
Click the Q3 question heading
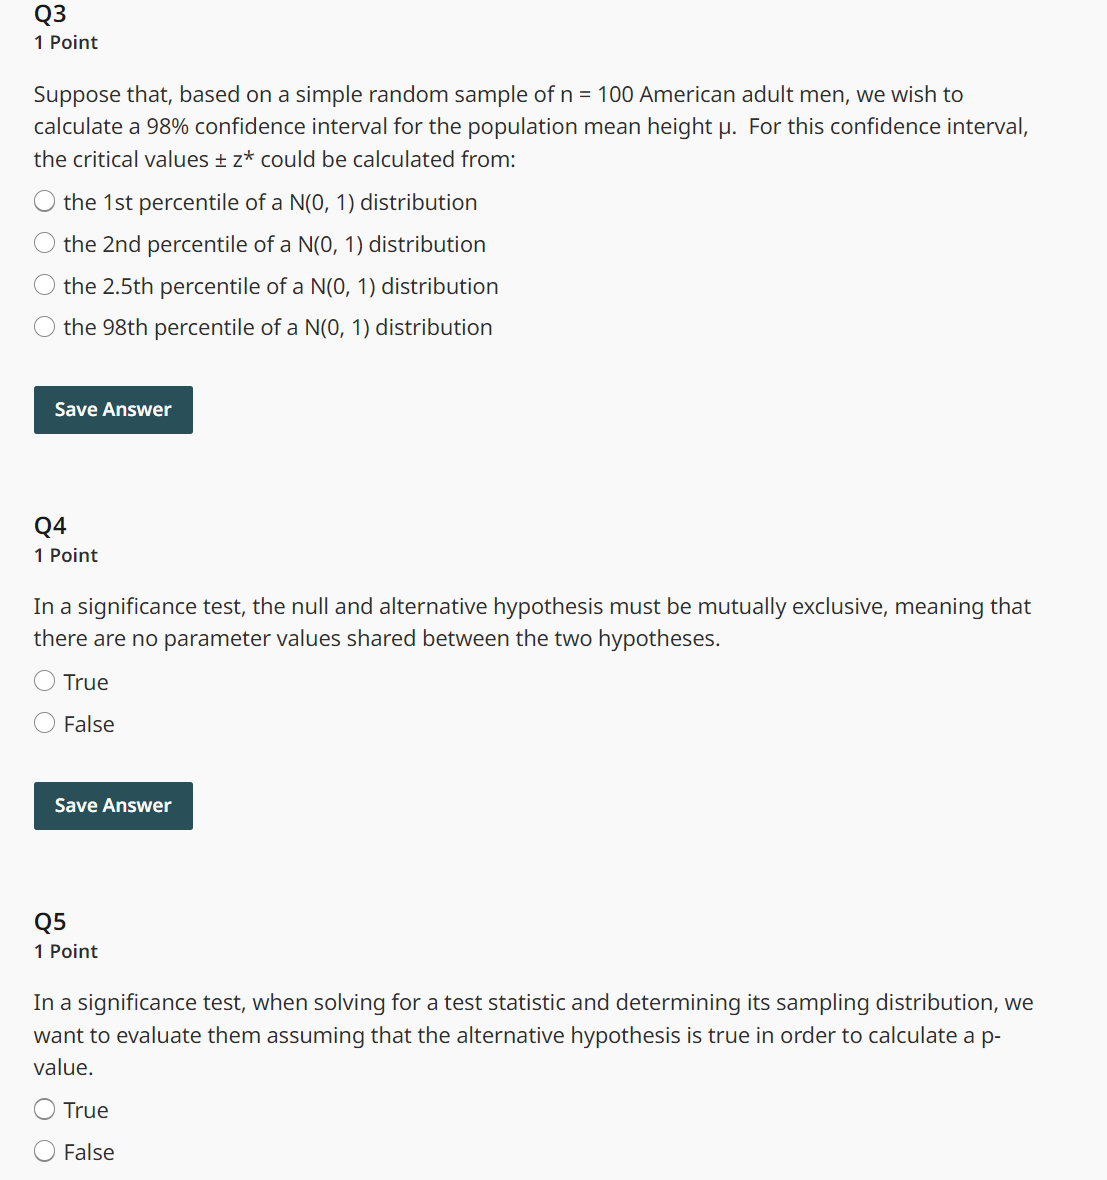pyautogui.click(x=49, y=14)
